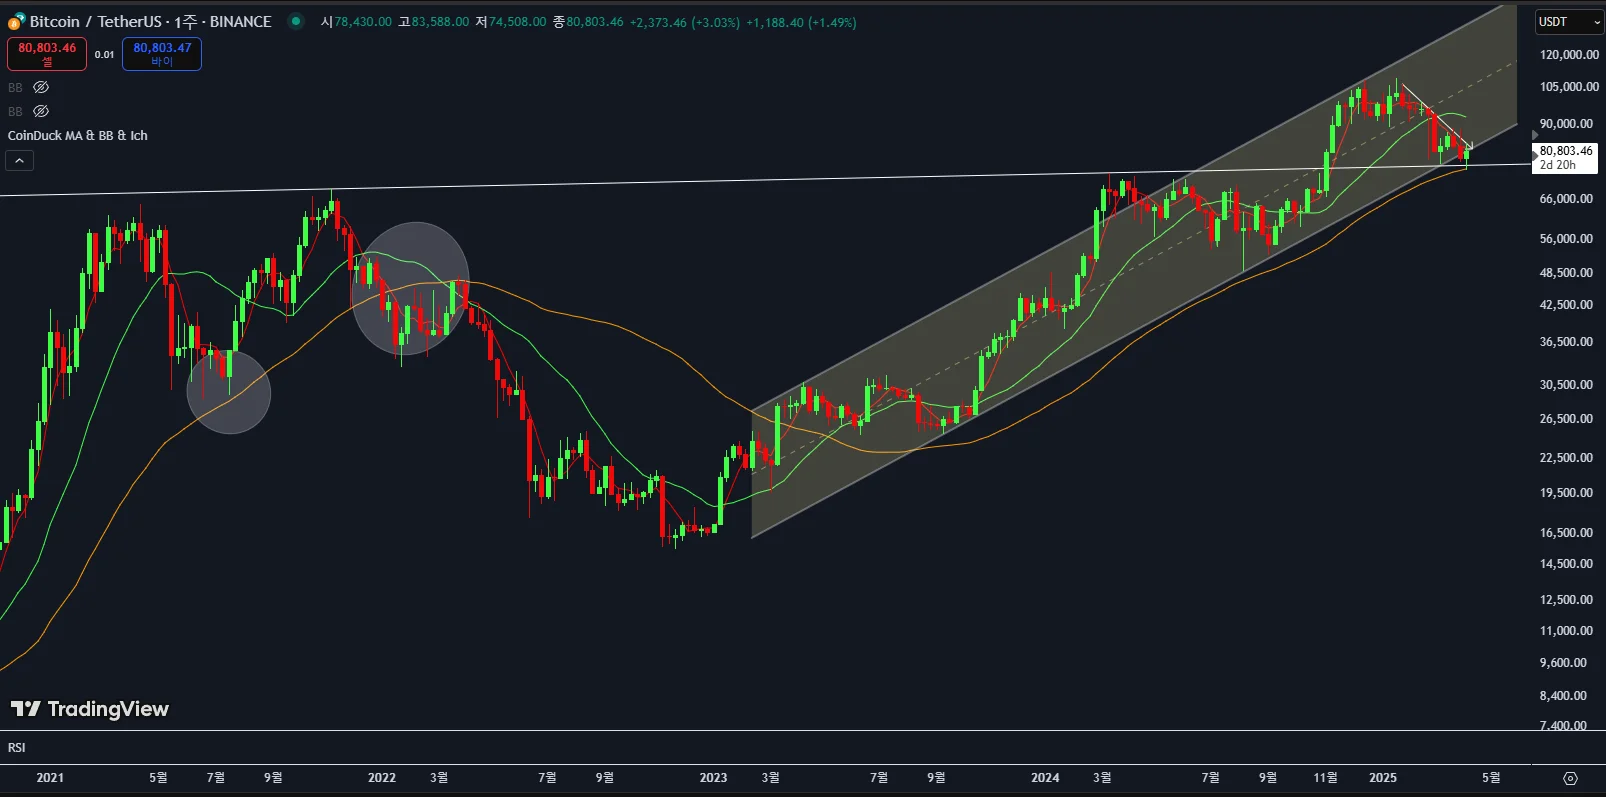Click the close value 80,803.46 in header

pos(595,22)
